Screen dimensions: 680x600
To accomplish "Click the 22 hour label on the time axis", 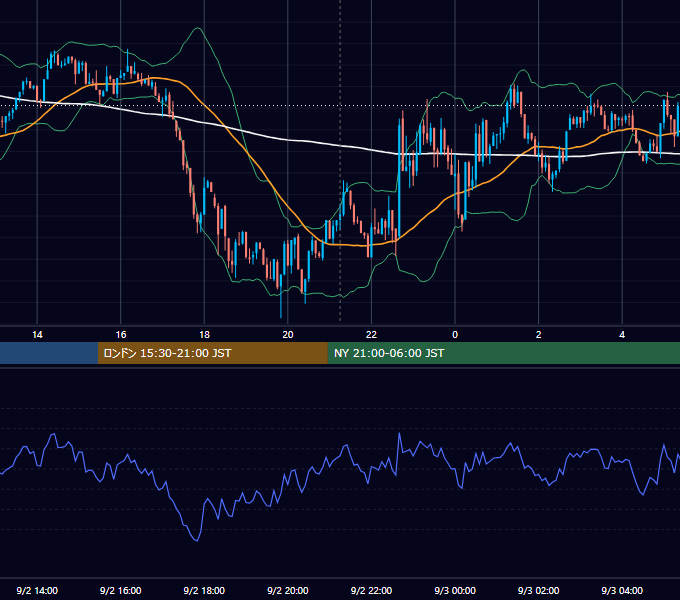I will click(371, 334).
